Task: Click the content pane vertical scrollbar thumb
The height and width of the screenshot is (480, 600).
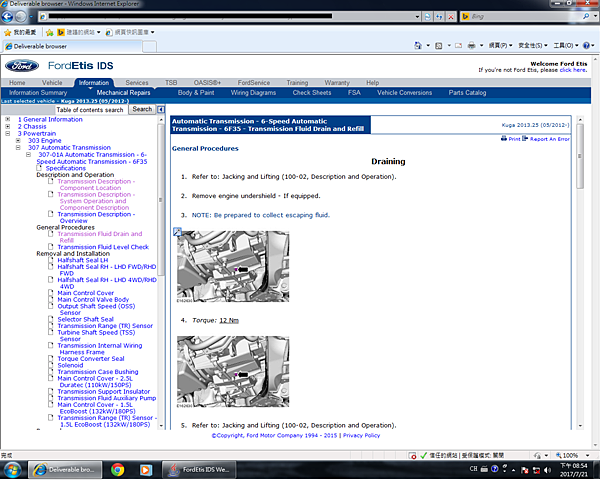Action: [x=580, y=156]
